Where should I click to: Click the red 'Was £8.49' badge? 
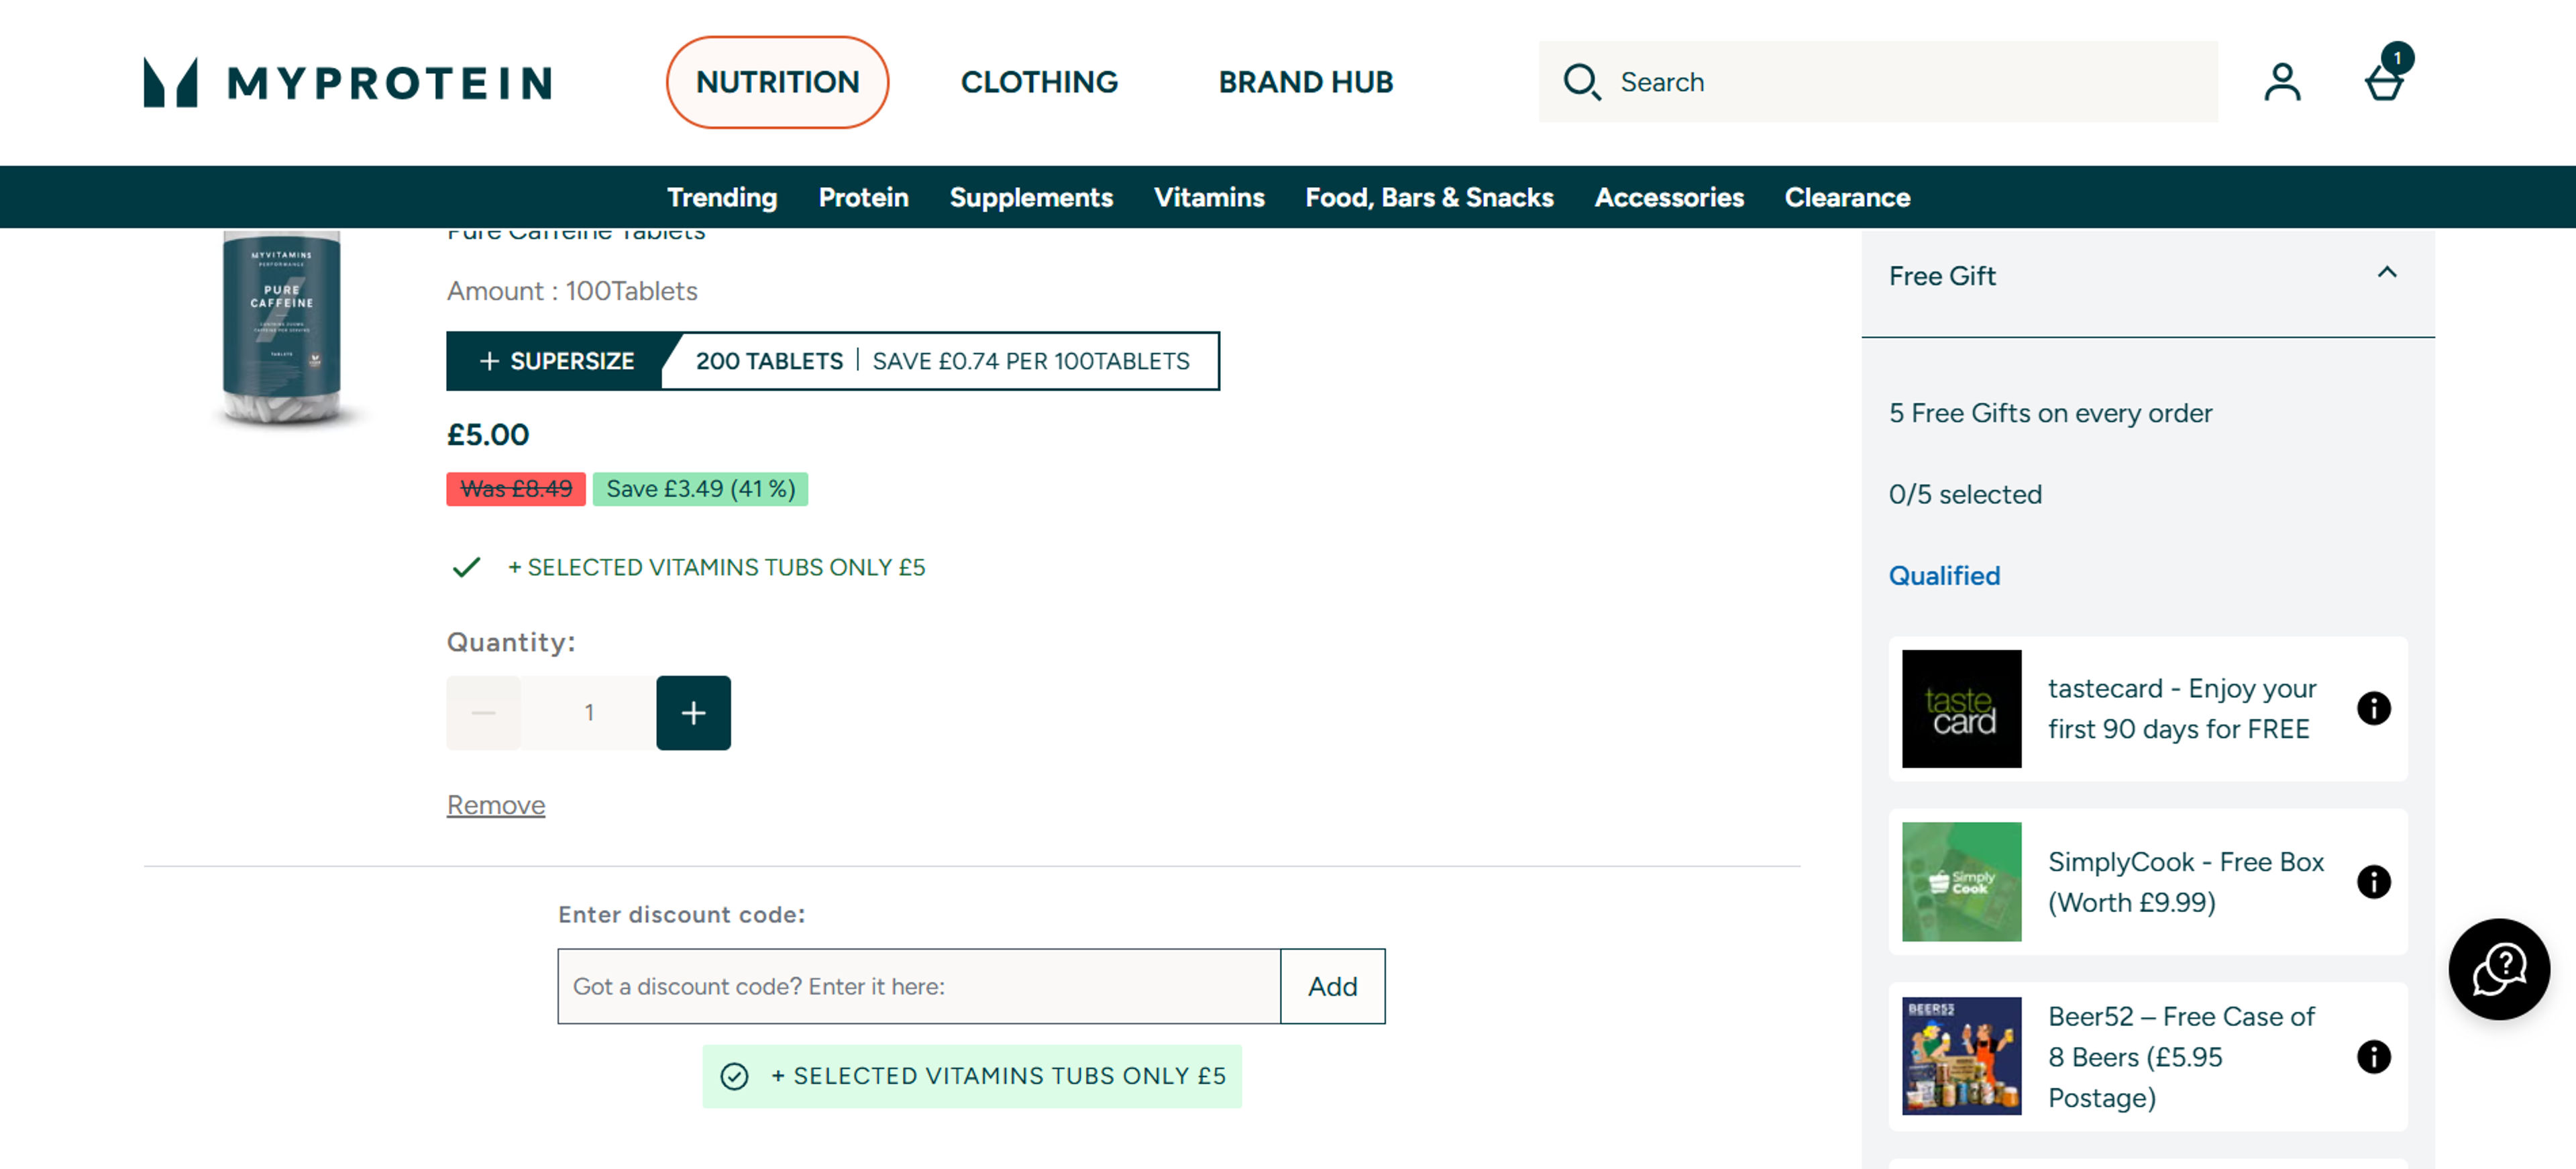516,488
